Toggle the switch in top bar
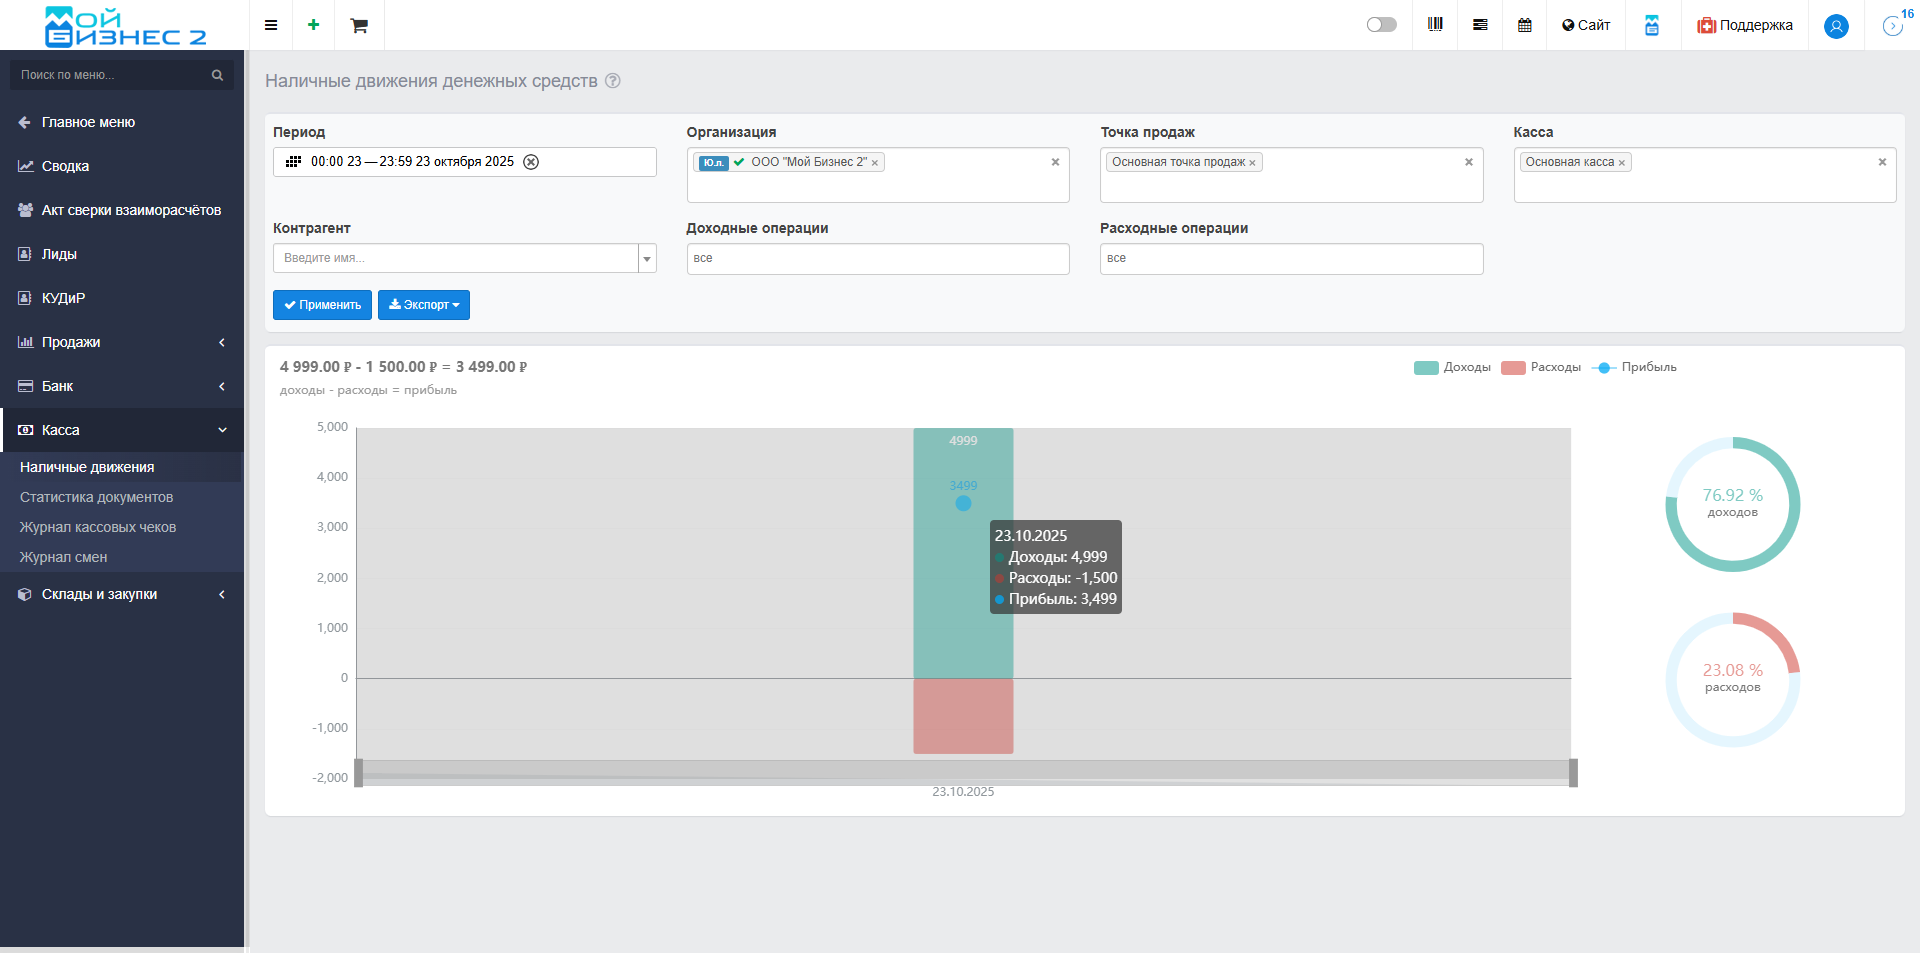This screenshot has height=953, width=1920. pyautogui.click(x=1381, y=25)
